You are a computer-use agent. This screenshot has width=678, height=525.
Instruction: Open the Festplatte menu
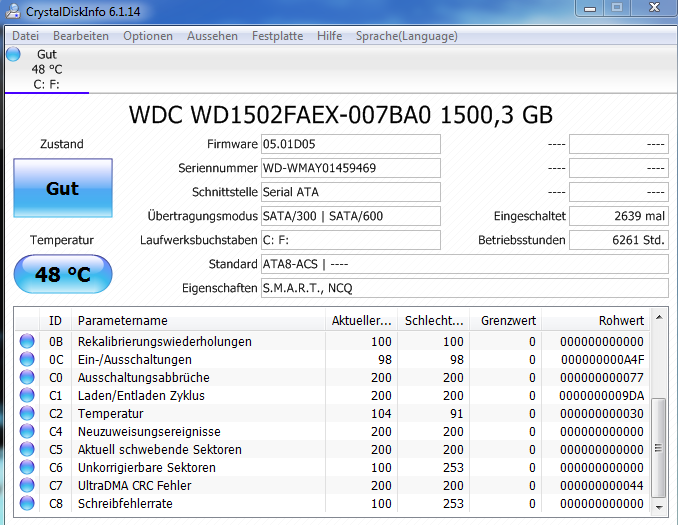(x=278, y=36)
